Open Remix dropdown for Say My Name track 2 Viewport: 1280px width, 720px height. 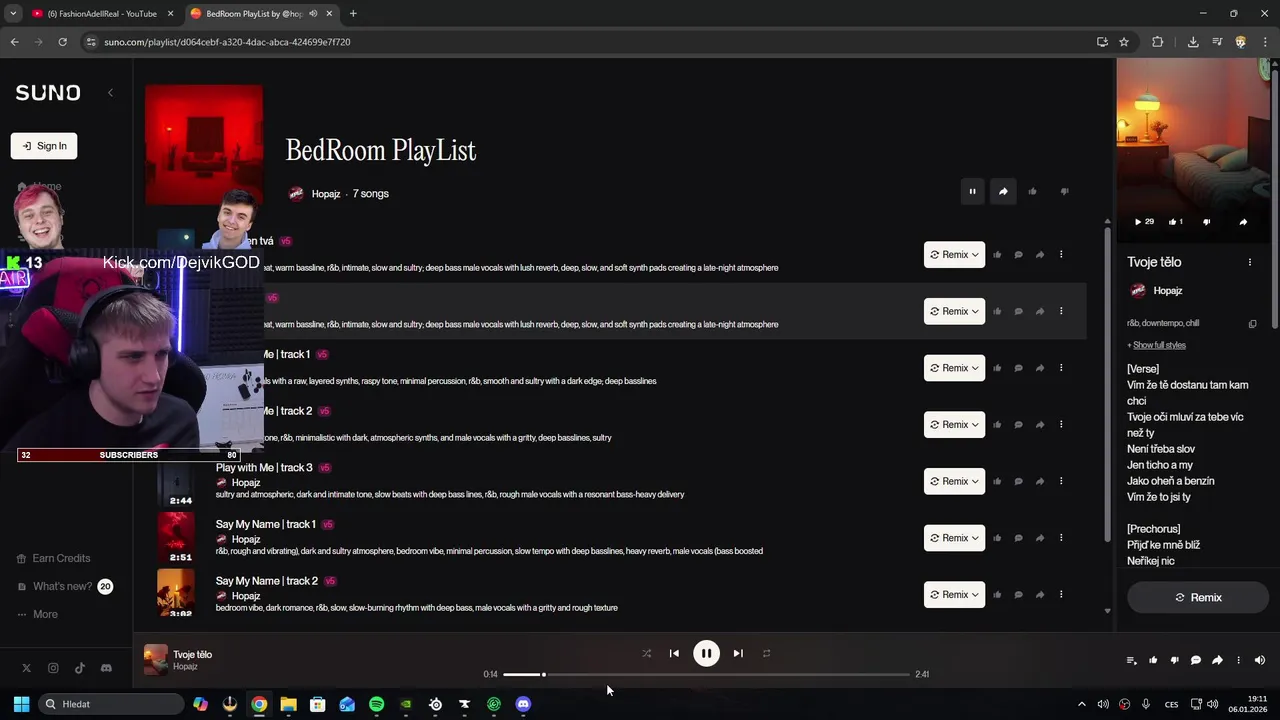click(954, 595)
